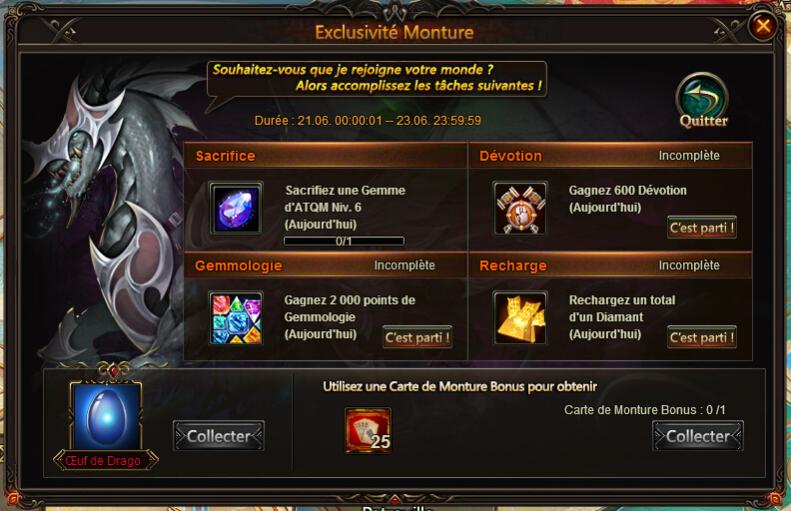This screenshot has width=791, height=511.
Task: Collect the dragon egg reward
Action: click(218, 436)
